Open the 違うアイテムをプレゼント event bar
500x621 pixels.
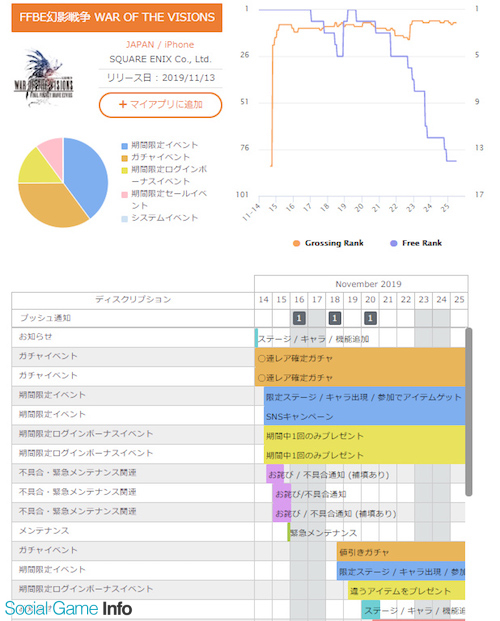[406, 591]
